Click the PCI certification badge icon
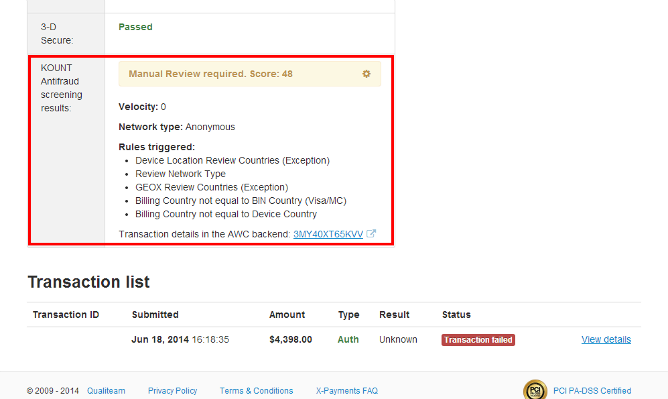This screenshot has width=668, height=399. click(535, 390)
